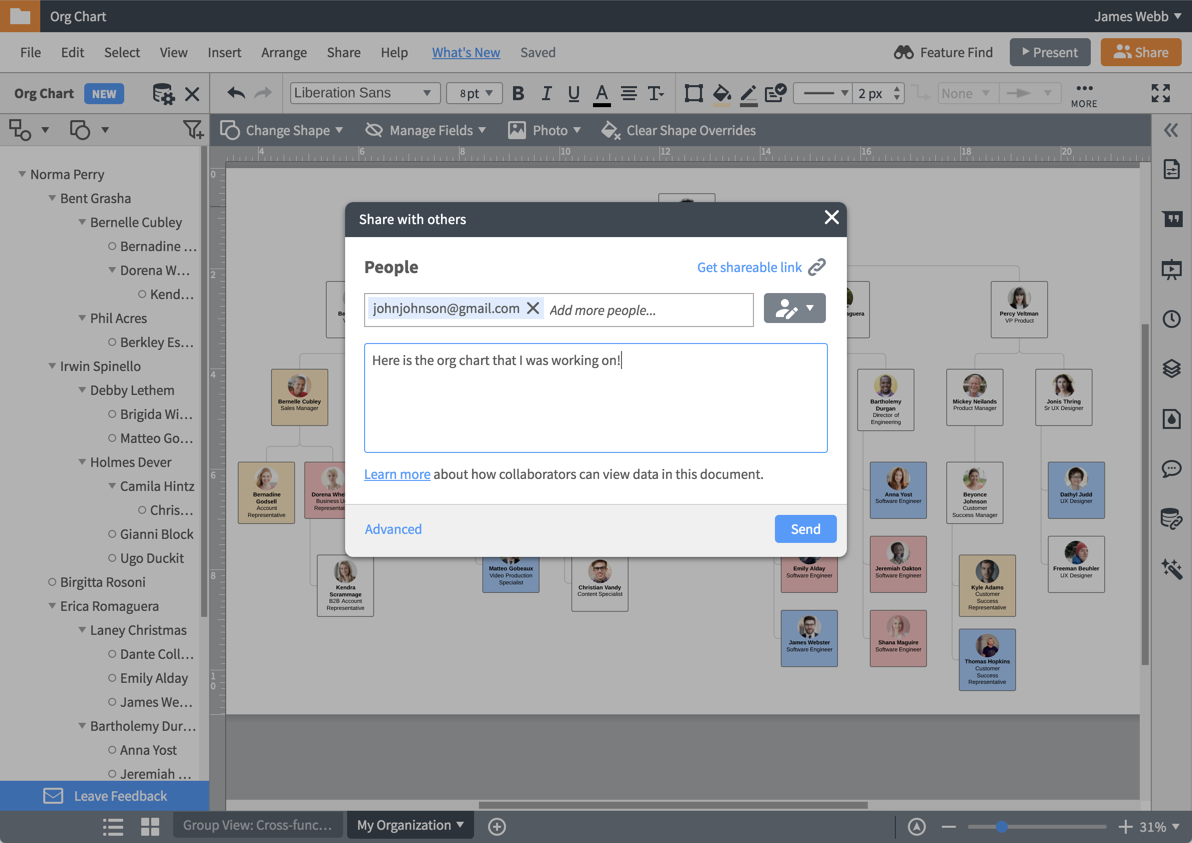This screenshot has height=843, width=1192.
Task: Open the Comments panel on right sidebar
Action: [x=1171, y=468]
